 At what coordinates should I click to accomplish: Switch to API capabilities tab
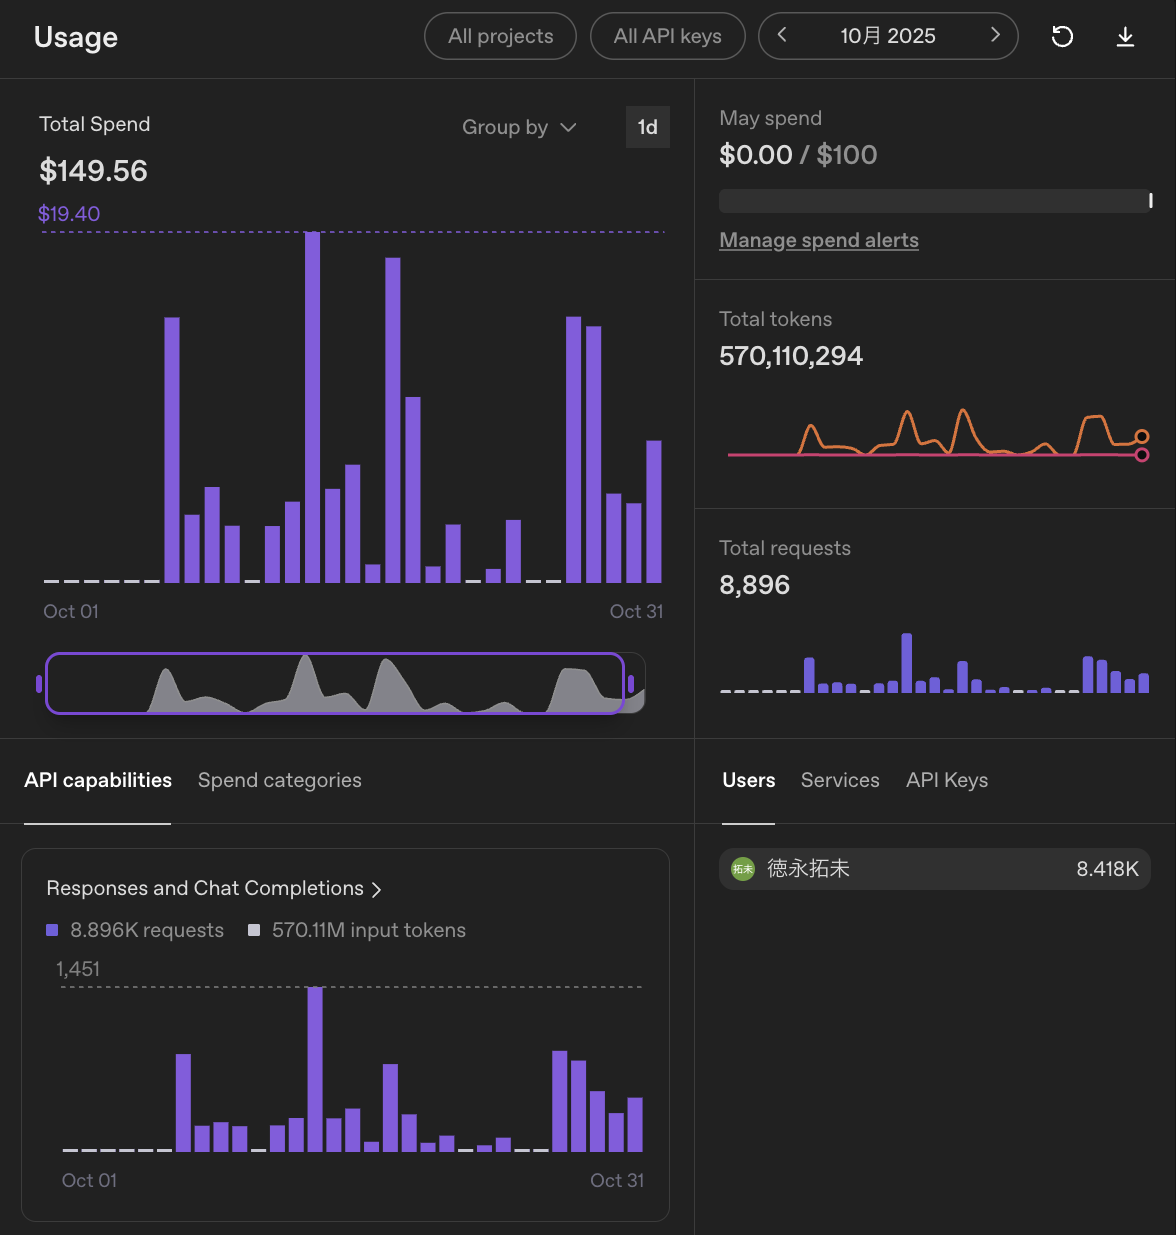[98, 780]
